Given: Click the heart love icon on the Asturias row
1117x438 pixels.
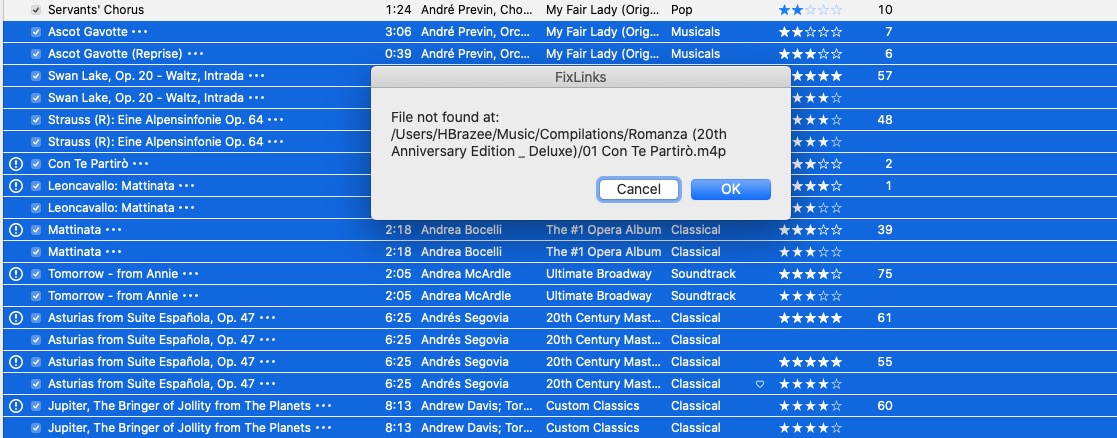Looking at the screenshot, I should click(759, 384).
